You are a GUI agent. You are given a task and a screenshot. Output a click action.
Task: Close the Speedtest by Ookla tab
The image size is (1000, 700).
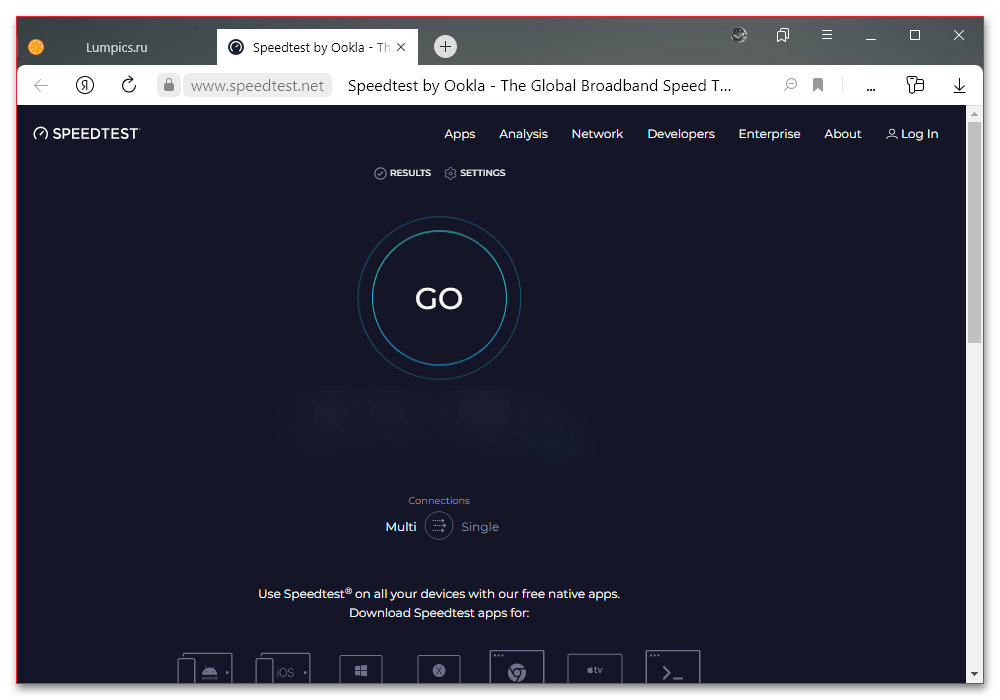401,47
